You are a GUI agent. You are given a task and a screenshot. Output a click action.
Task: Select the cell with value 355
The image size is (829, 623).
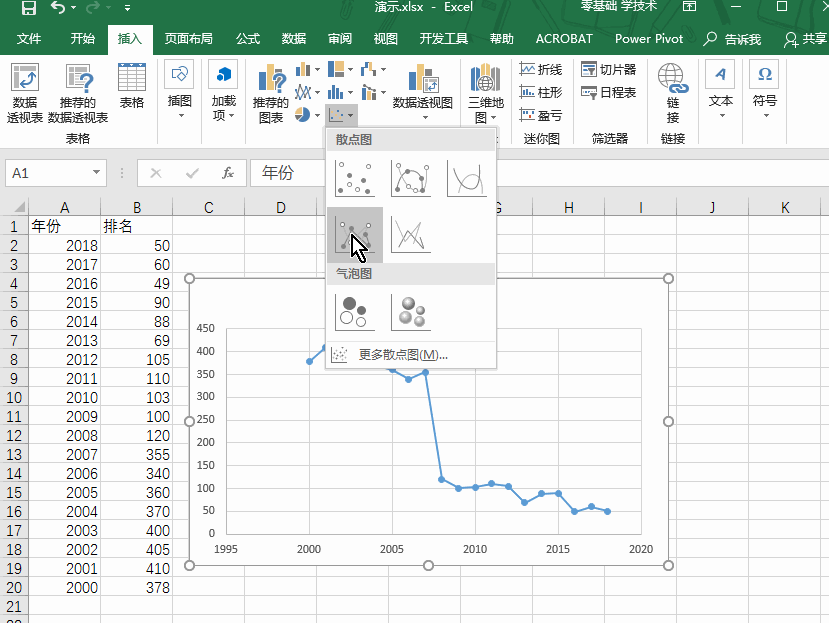tap(136, 455)
